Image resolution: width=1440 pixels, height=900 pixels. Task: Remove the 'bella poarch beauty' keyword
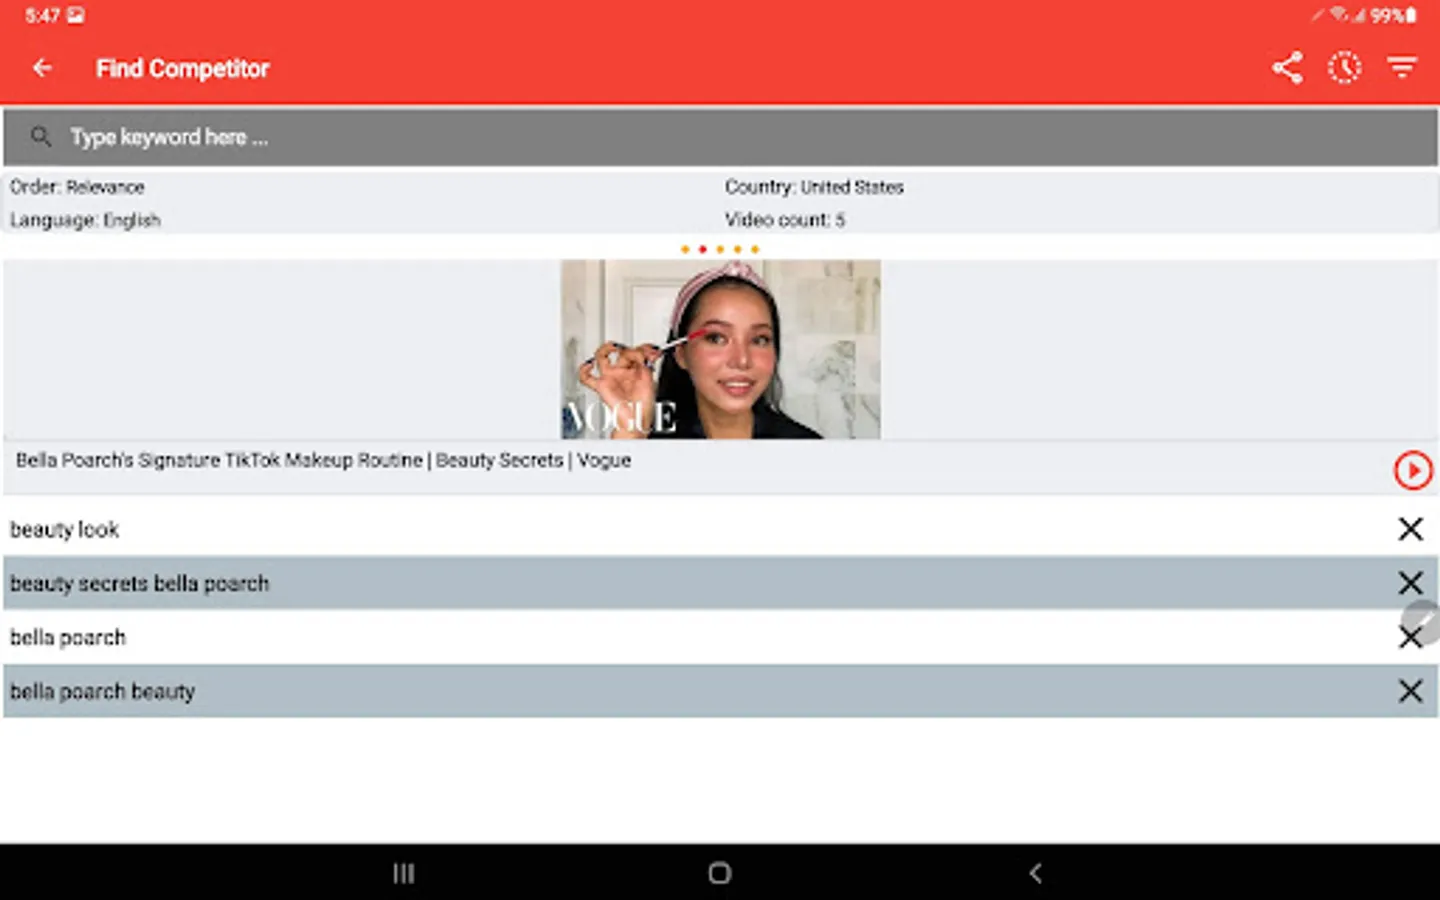click(x=1410, y=691)
